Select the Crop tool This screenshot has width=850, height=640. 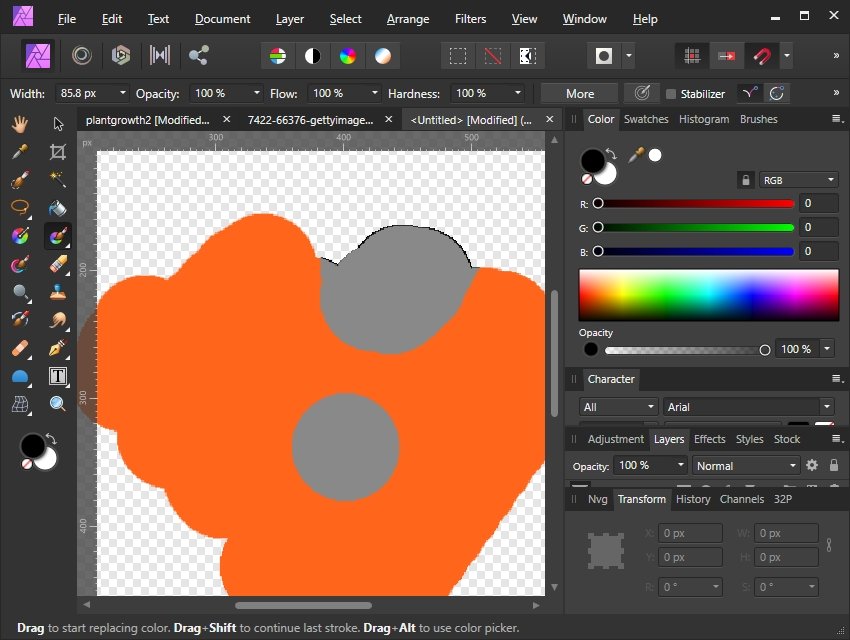[58, 152]
